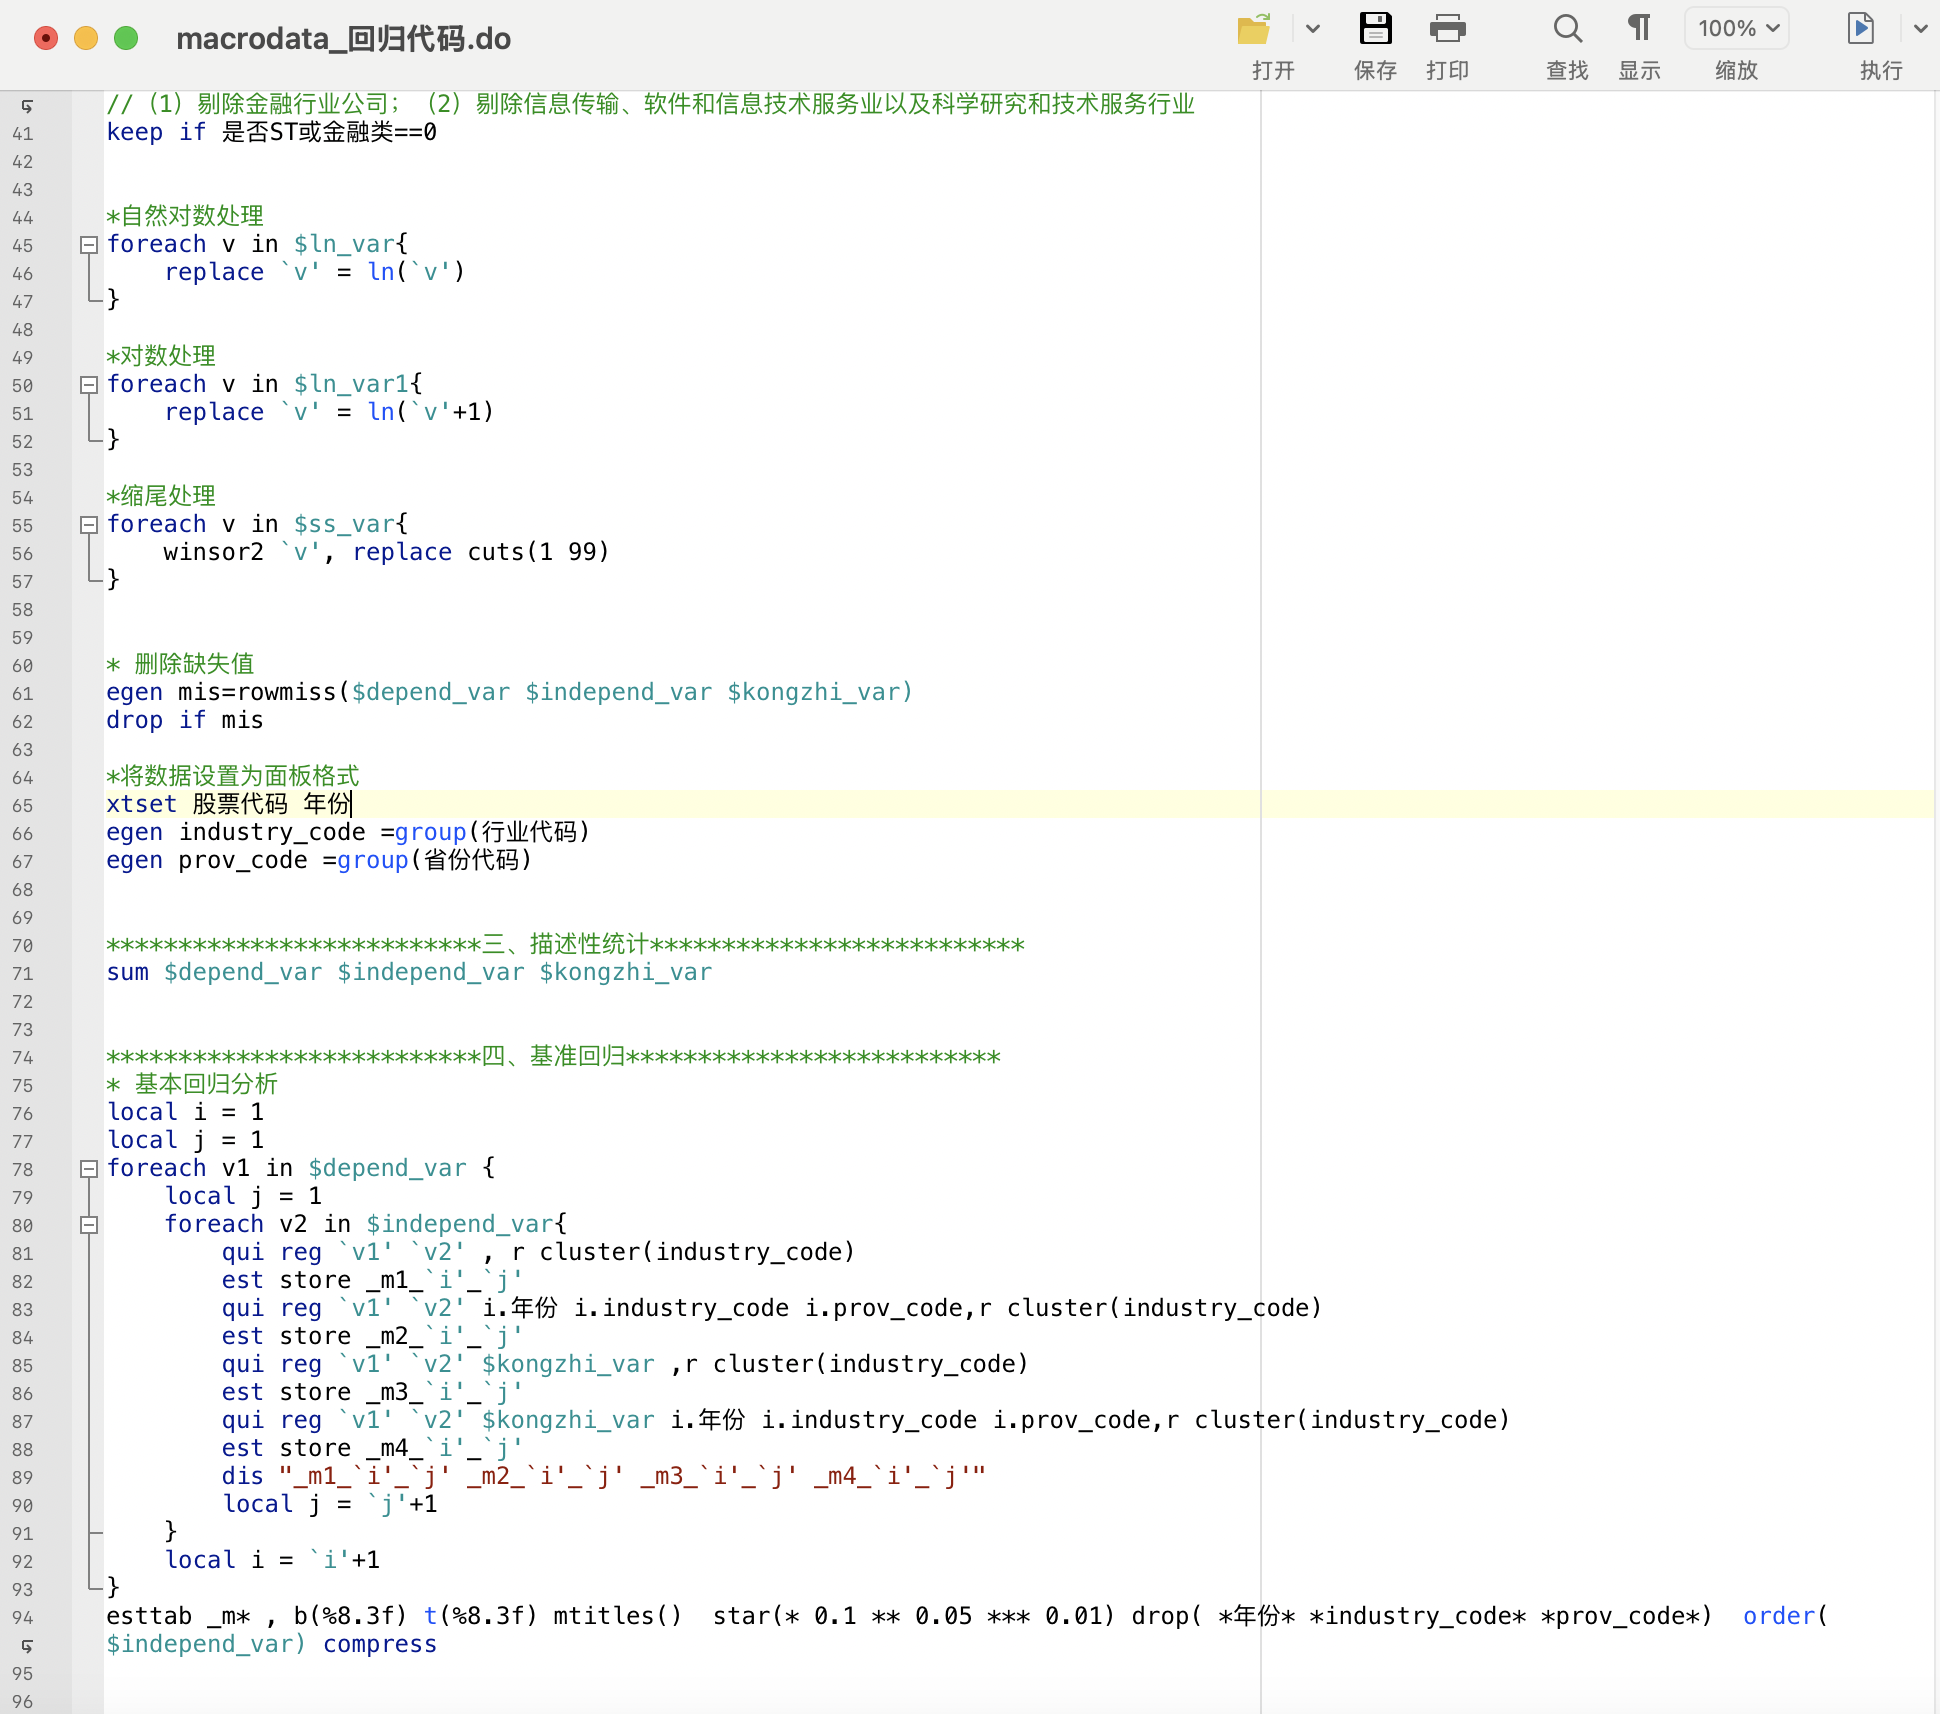Viewport: 1940px width, 1714px height.
Task: Click the Show paragraph mark icon
Action: point(1639,29)
